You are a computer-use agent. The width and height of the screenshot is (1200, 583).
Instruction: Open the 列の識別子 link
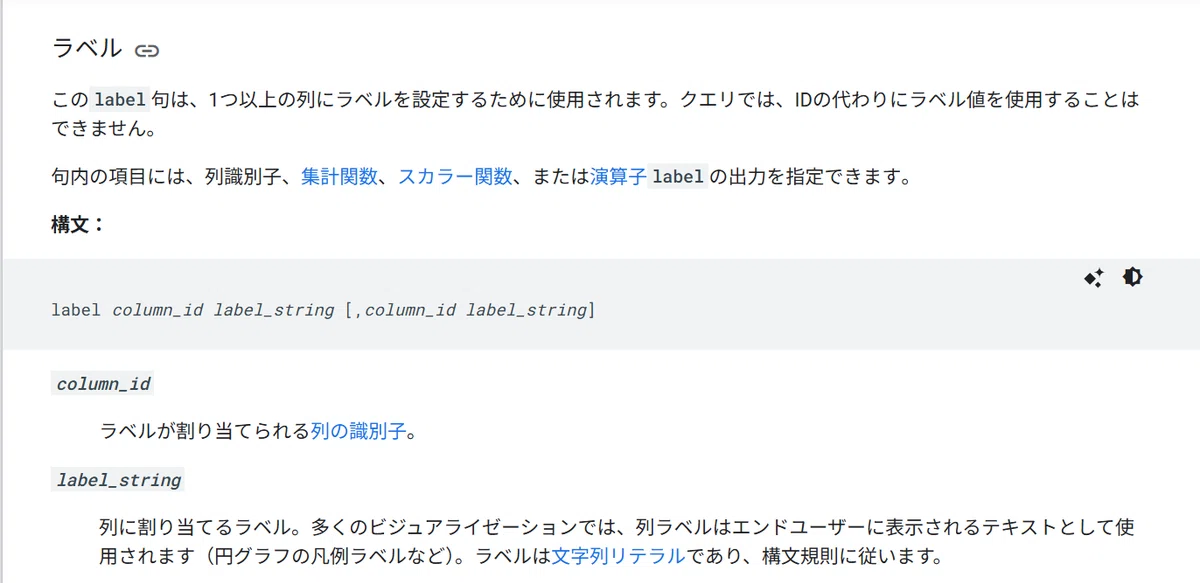(x=358, y=431)
